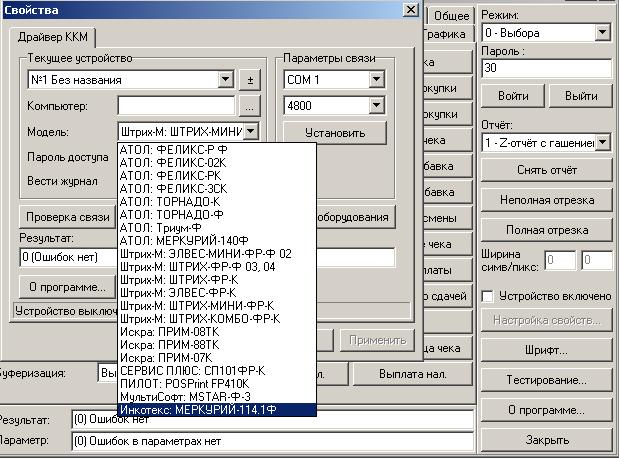Viewport: 619px width, 459px height.
Task: Pick АТОЛ: ТОРНАДО-Ф in the list
Action: 217,215
